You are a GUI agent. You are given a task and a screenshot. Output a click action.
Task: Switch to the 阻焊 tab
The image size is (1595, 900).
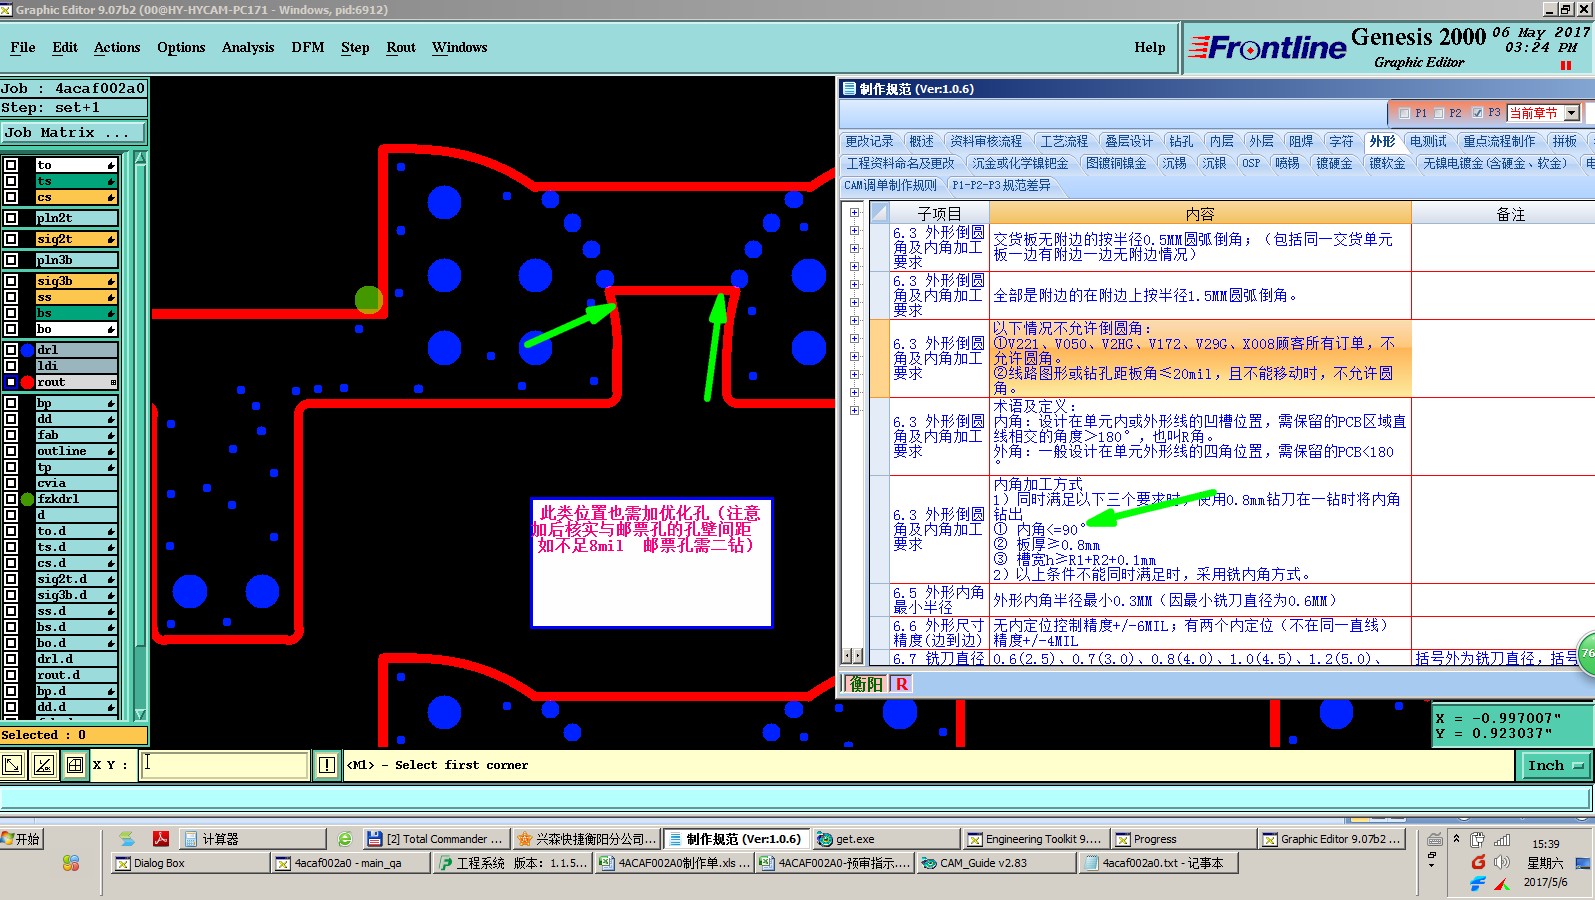(1301, 142)
